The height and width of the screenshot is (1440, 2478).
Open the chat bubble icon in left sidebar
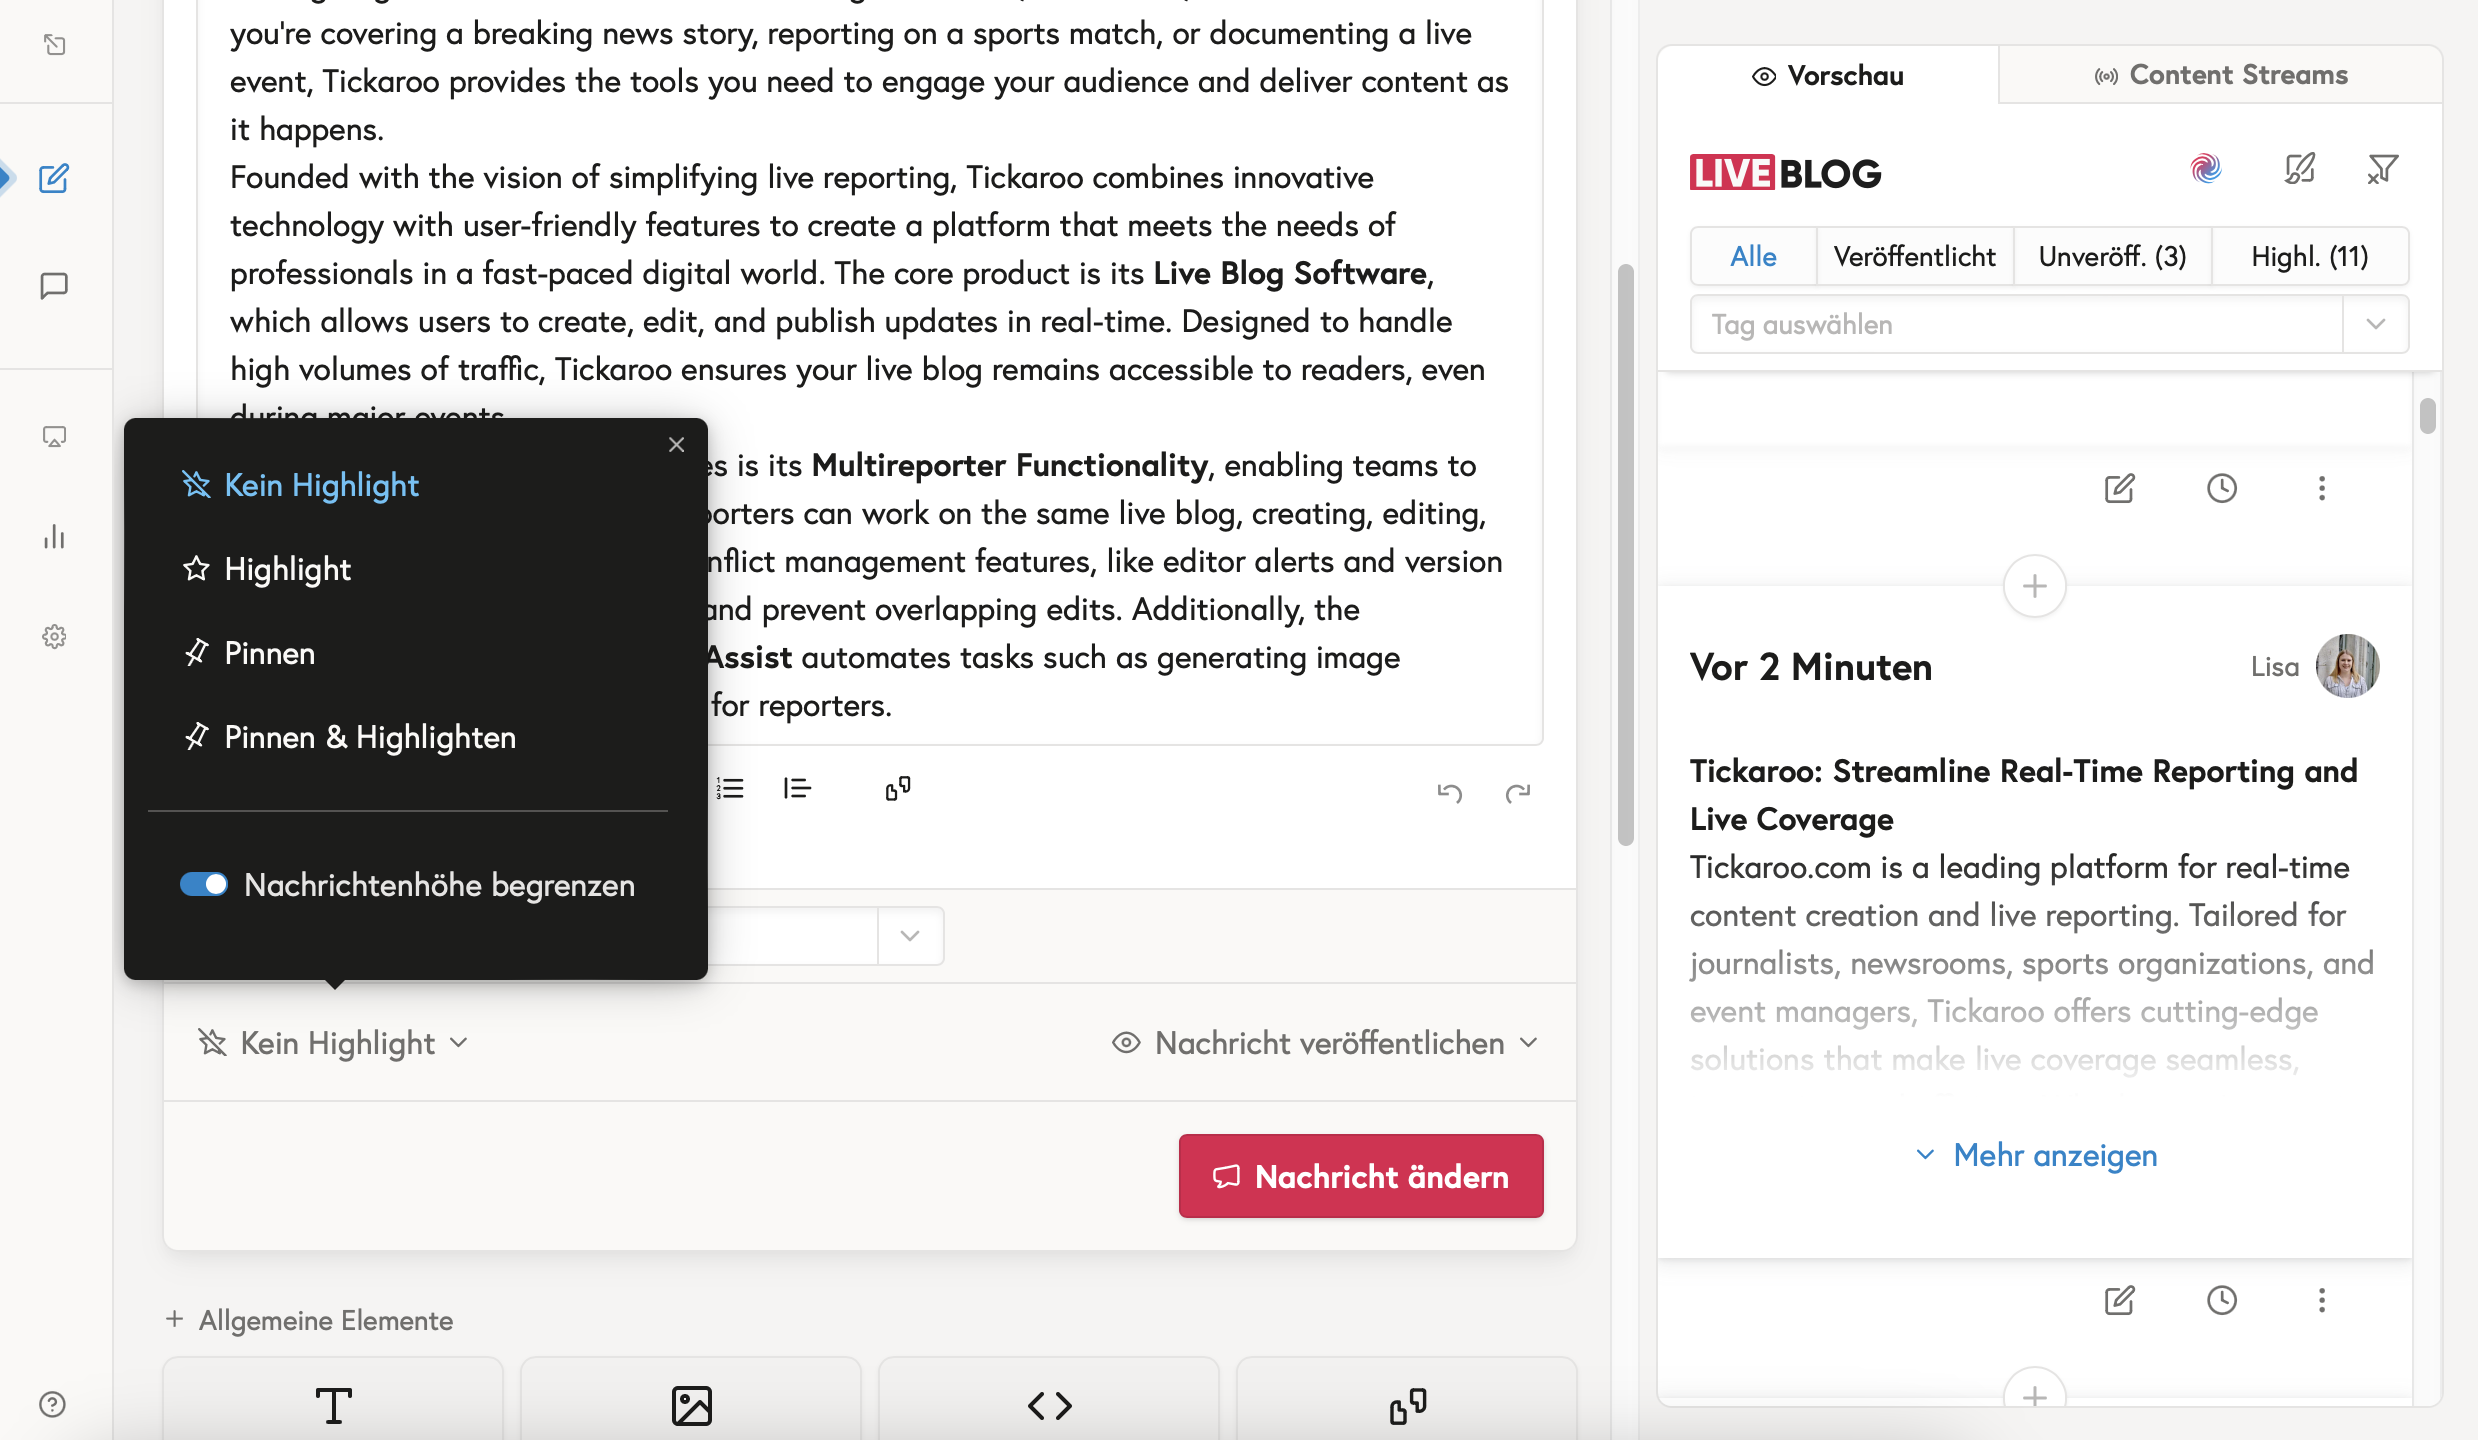tap(54, 286)
